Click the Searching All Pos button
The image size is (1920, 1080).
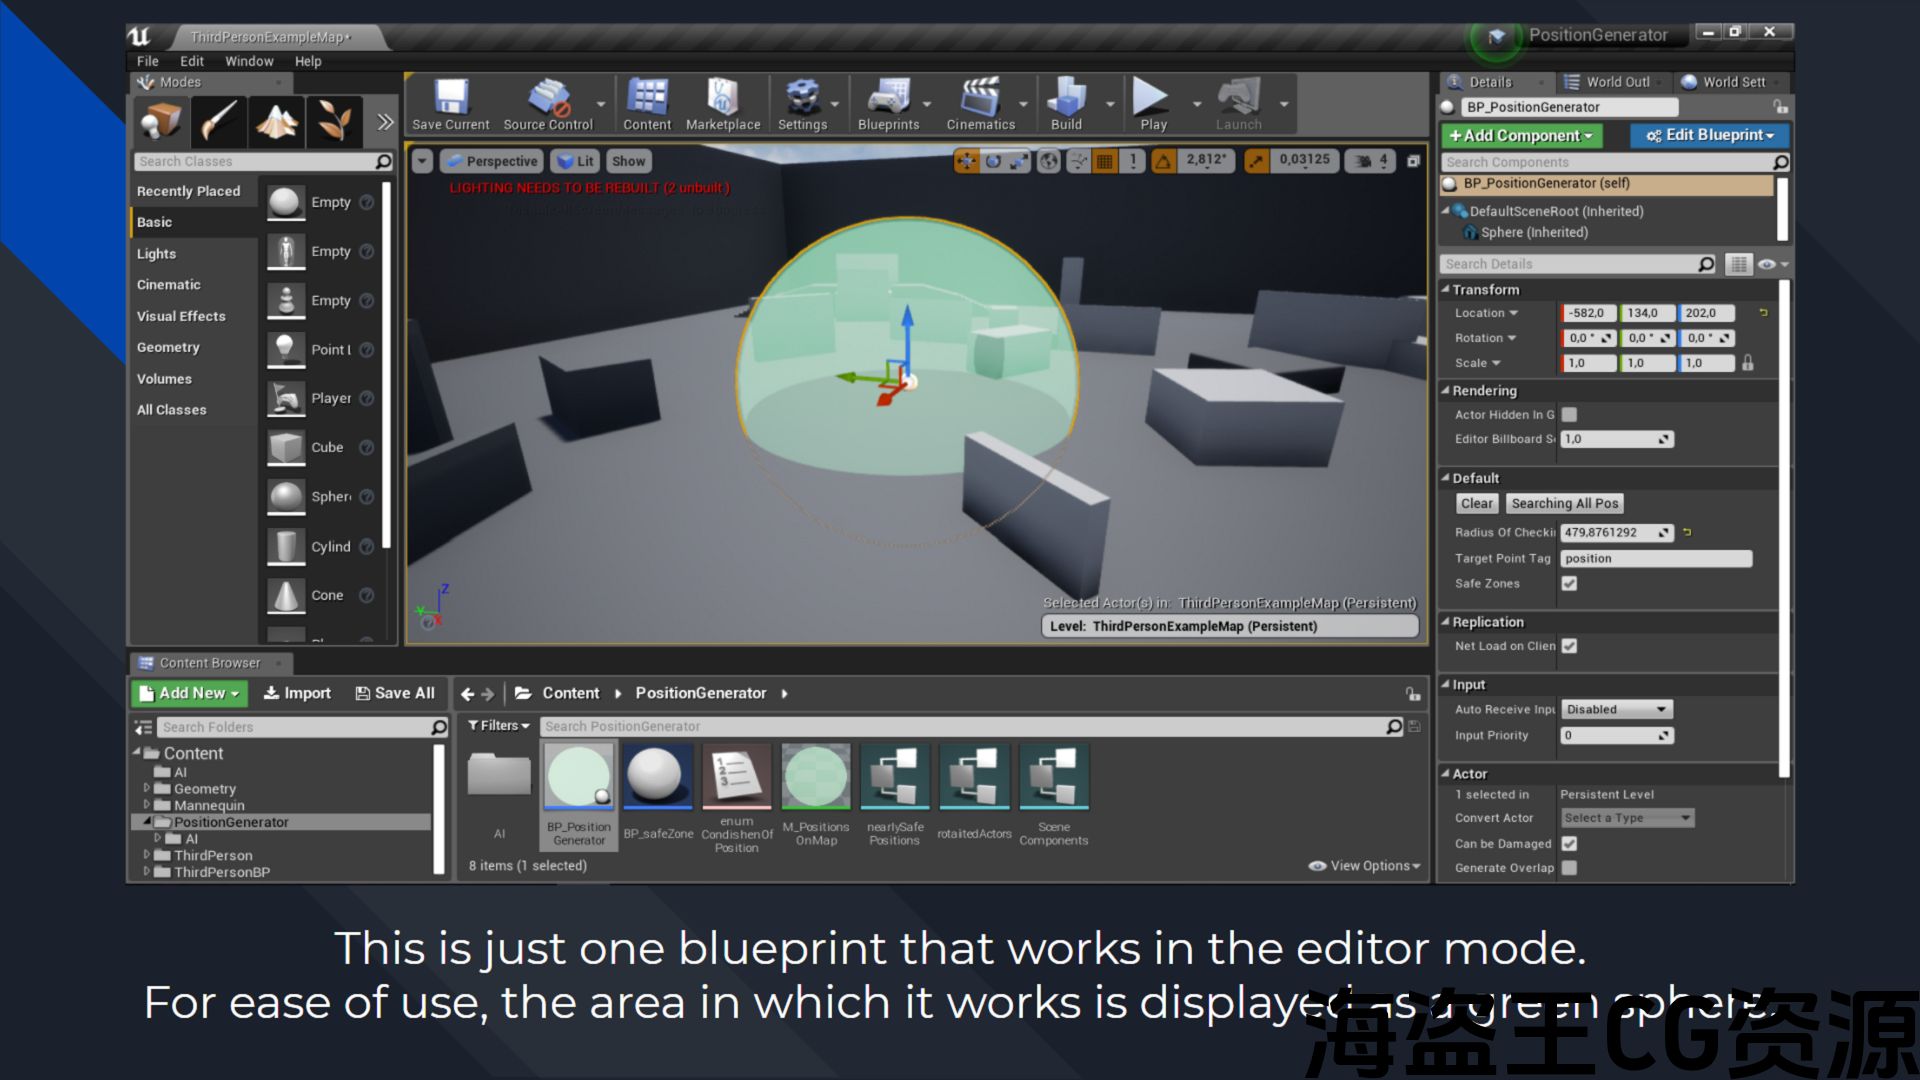coord(1564,504)
